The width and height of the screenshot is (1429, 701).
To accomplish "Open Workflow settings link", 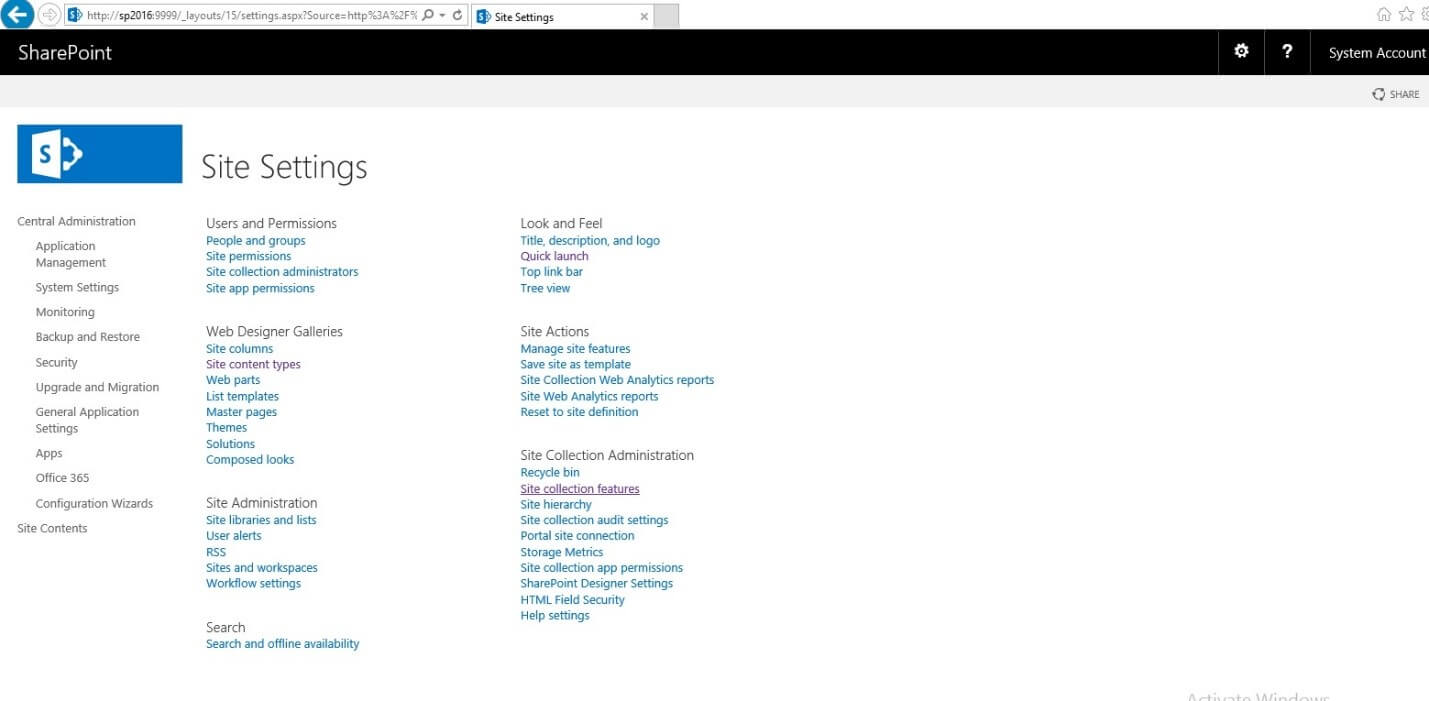I will click(x=253, y=584).
